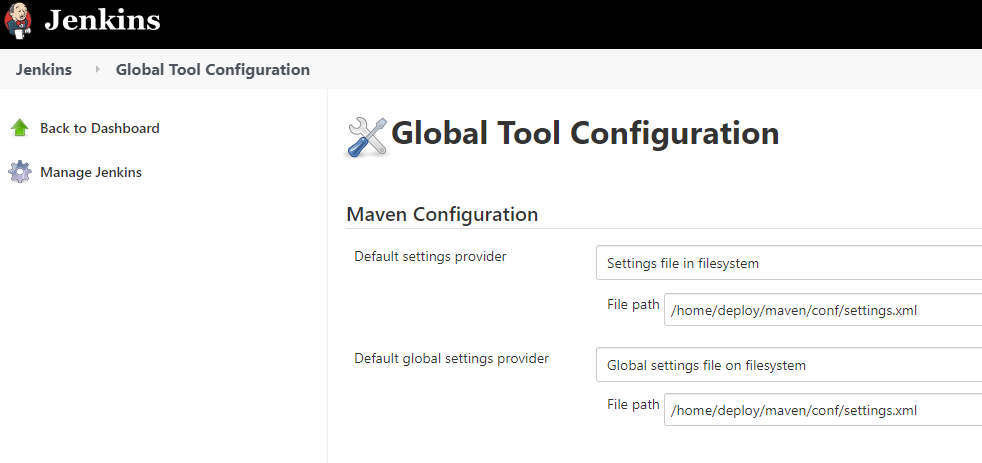Click the Global Tool Configuration page heading
Viewport: 982px width, 463px height.
click(x=585, y=133)
